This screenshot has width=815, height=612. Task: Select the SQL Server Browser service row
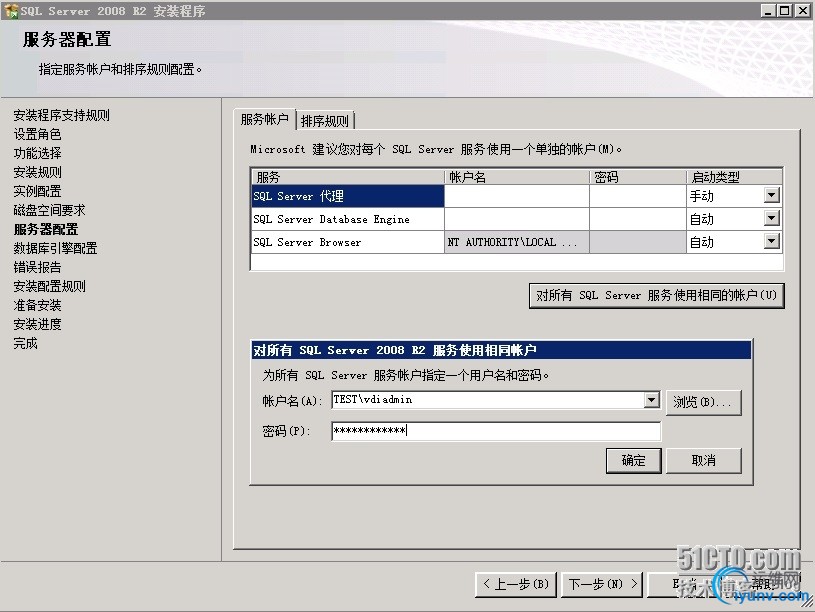coord(347,242)
